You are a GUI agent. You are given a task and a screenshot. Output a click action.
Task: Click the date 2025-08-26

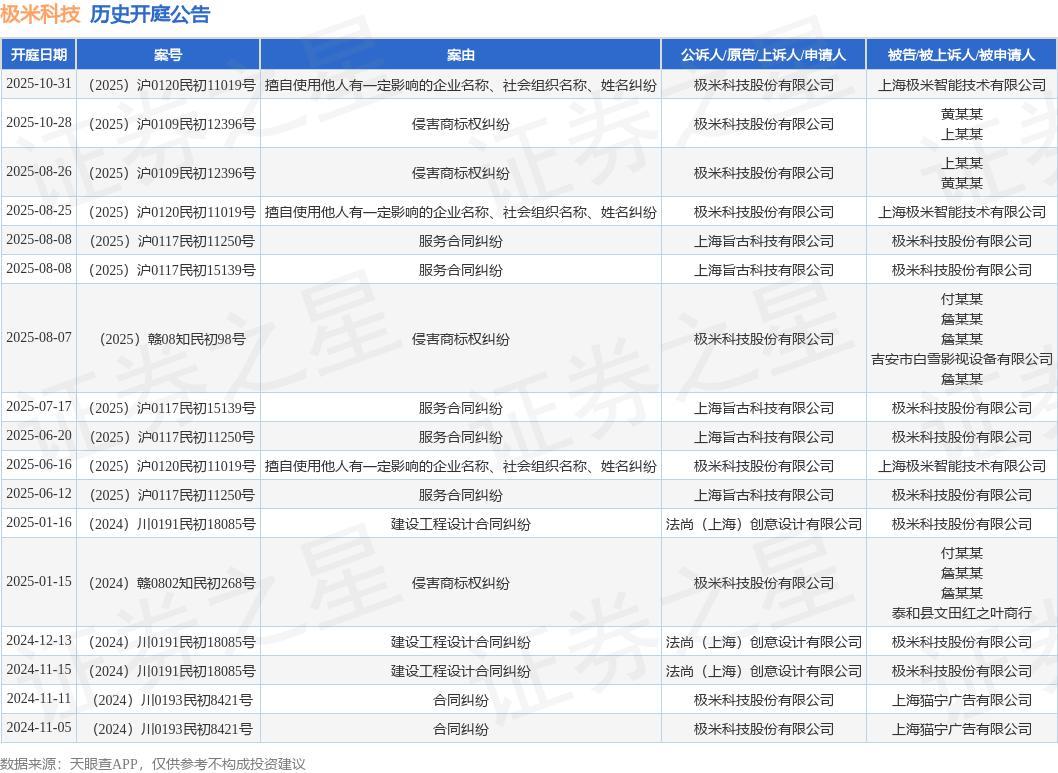coord(38,172)
